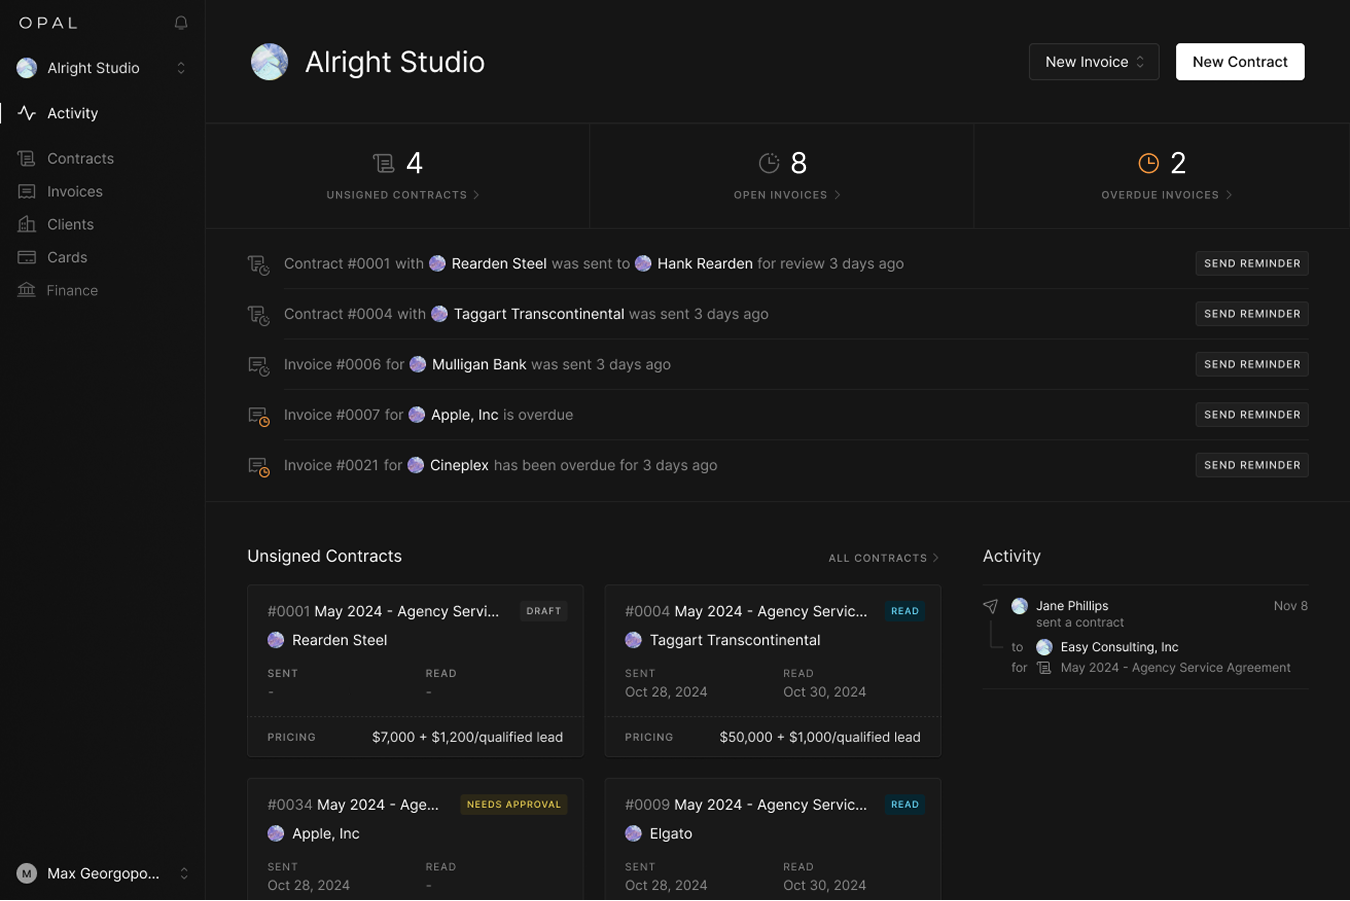This screenshot has height=901, width=1350.
Task: Open Invoices in the sidebar
Action: coord(74,191)
